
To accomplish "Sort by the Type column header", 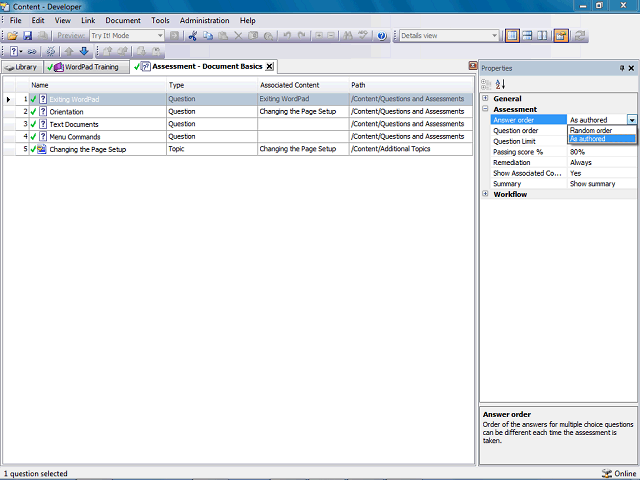I will click(212, 85).
